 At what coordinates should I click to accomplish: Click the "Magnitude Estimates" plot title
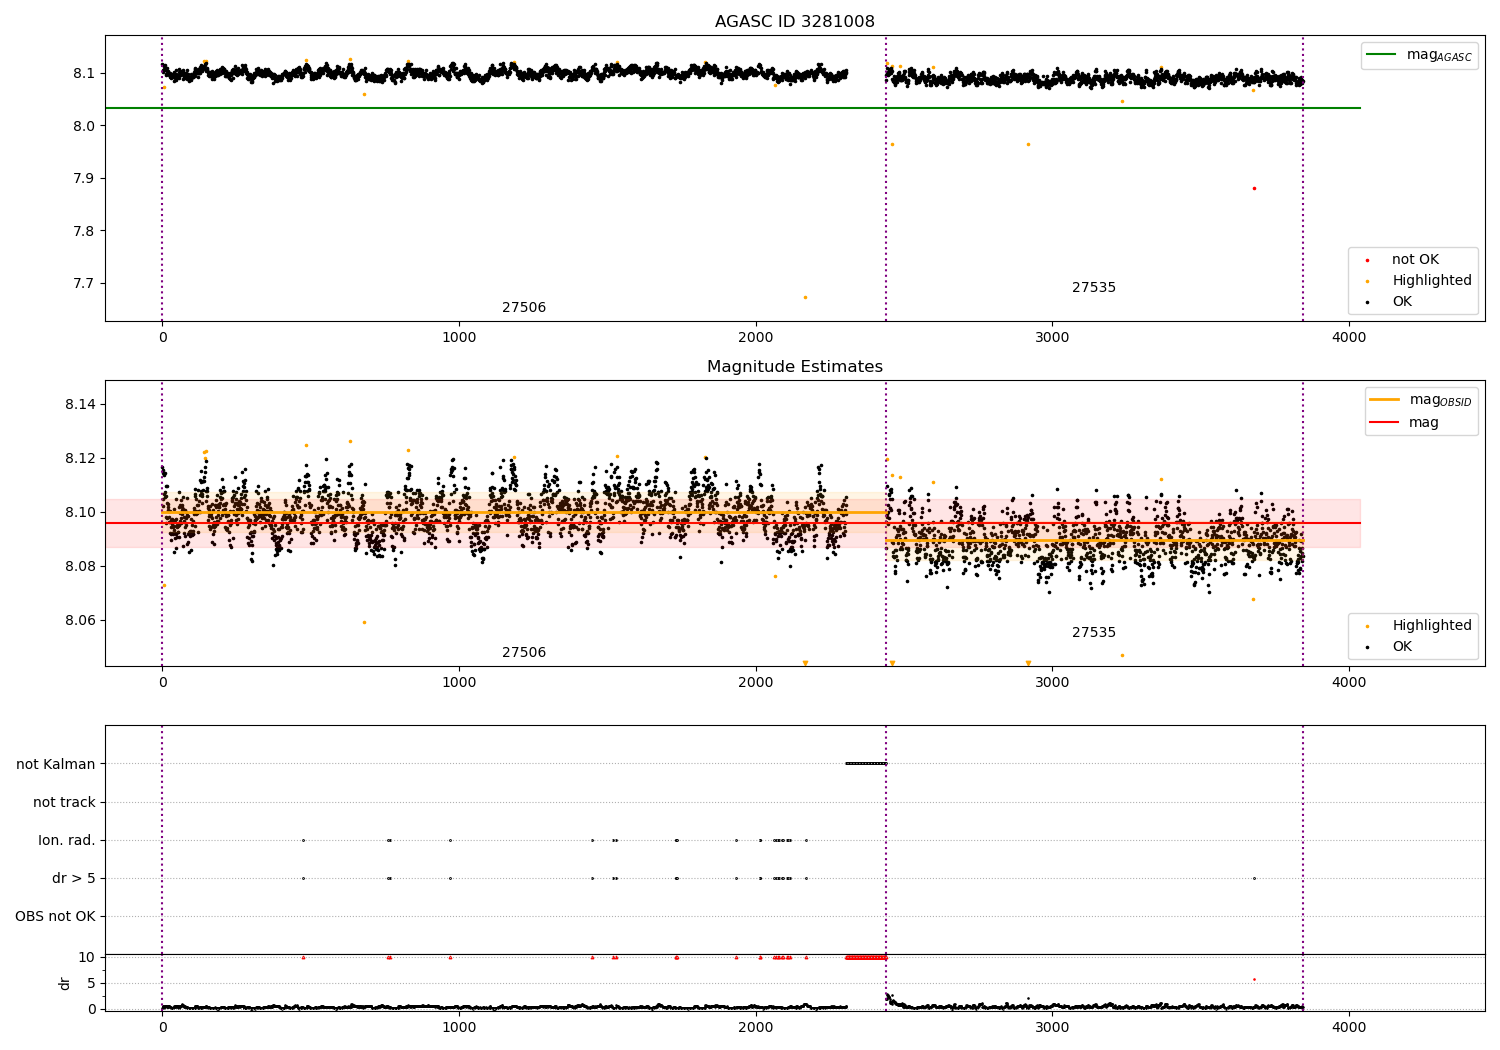(x=794, y=367)
